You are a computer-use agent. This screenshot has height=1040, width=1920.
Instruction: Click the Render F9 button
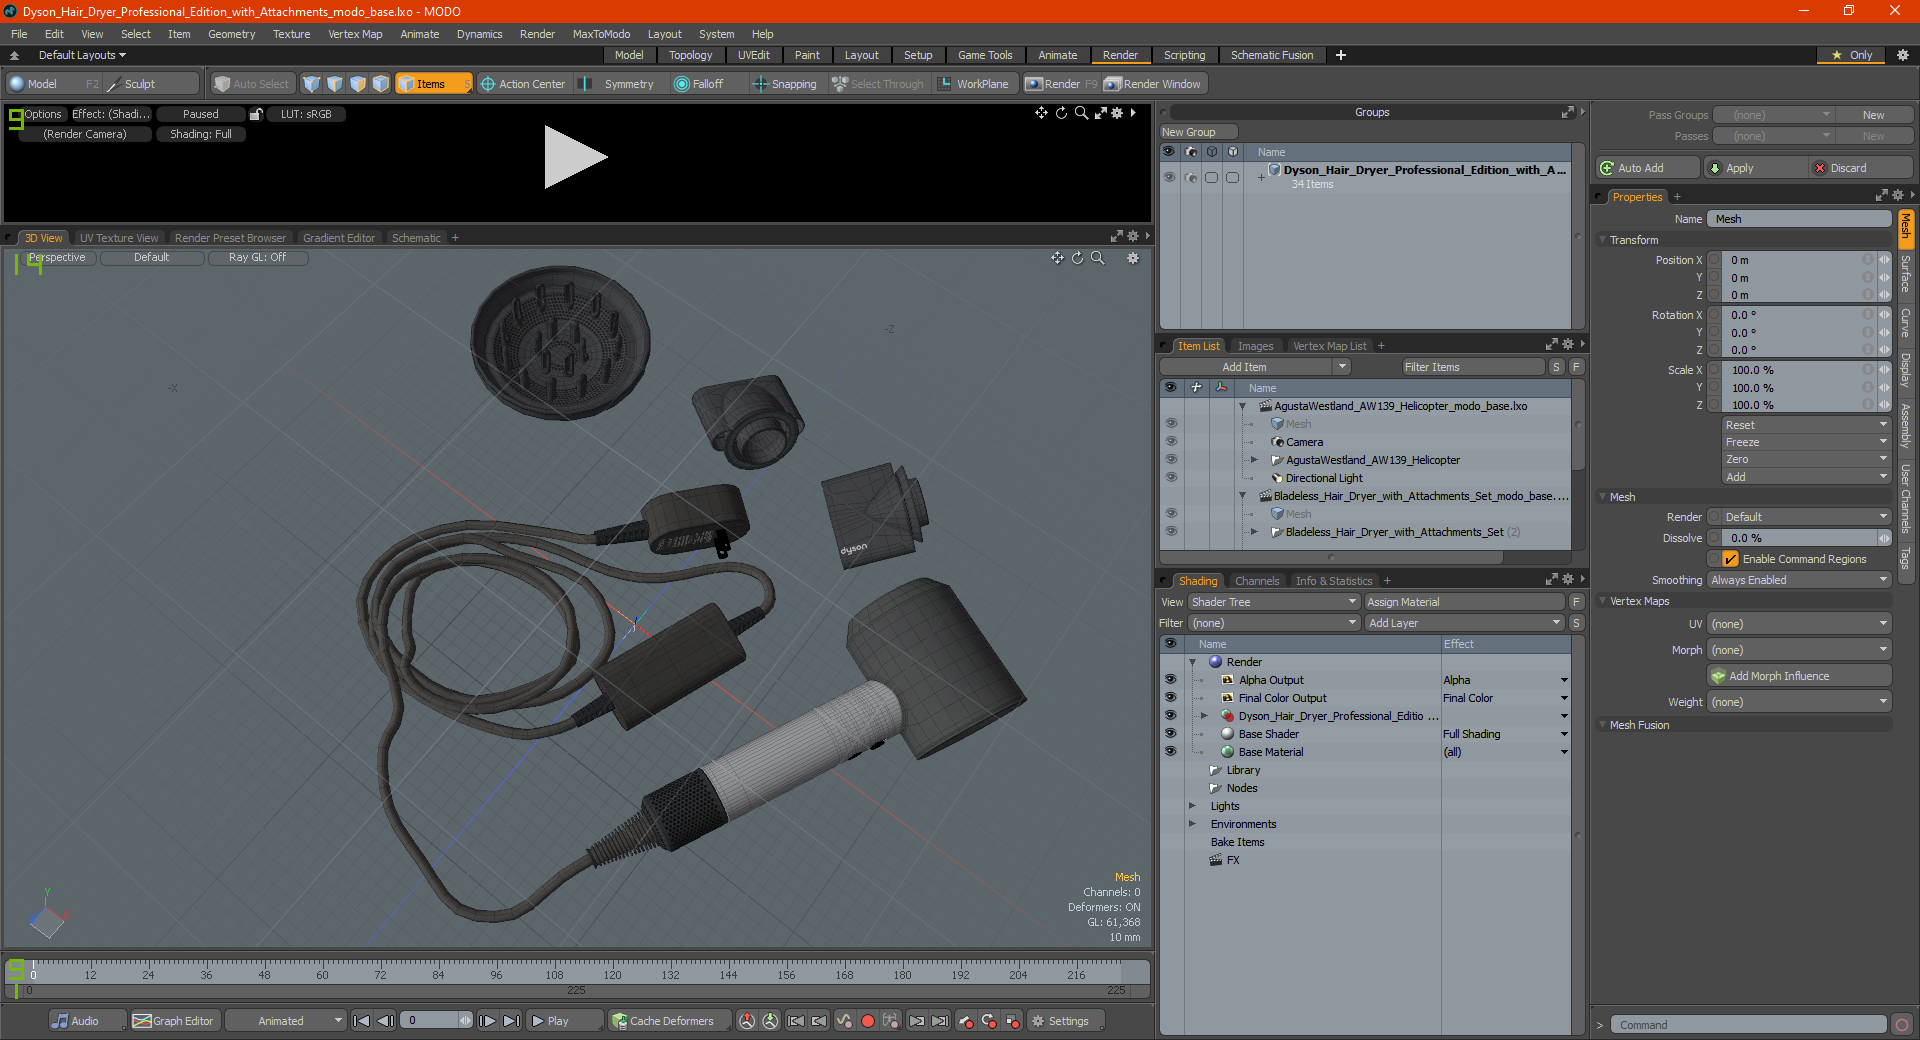1062,84
